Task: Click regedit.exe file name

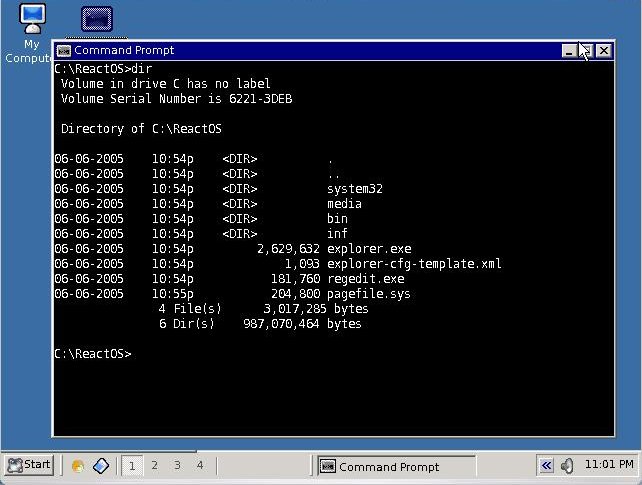Action: tap(366, 279)
